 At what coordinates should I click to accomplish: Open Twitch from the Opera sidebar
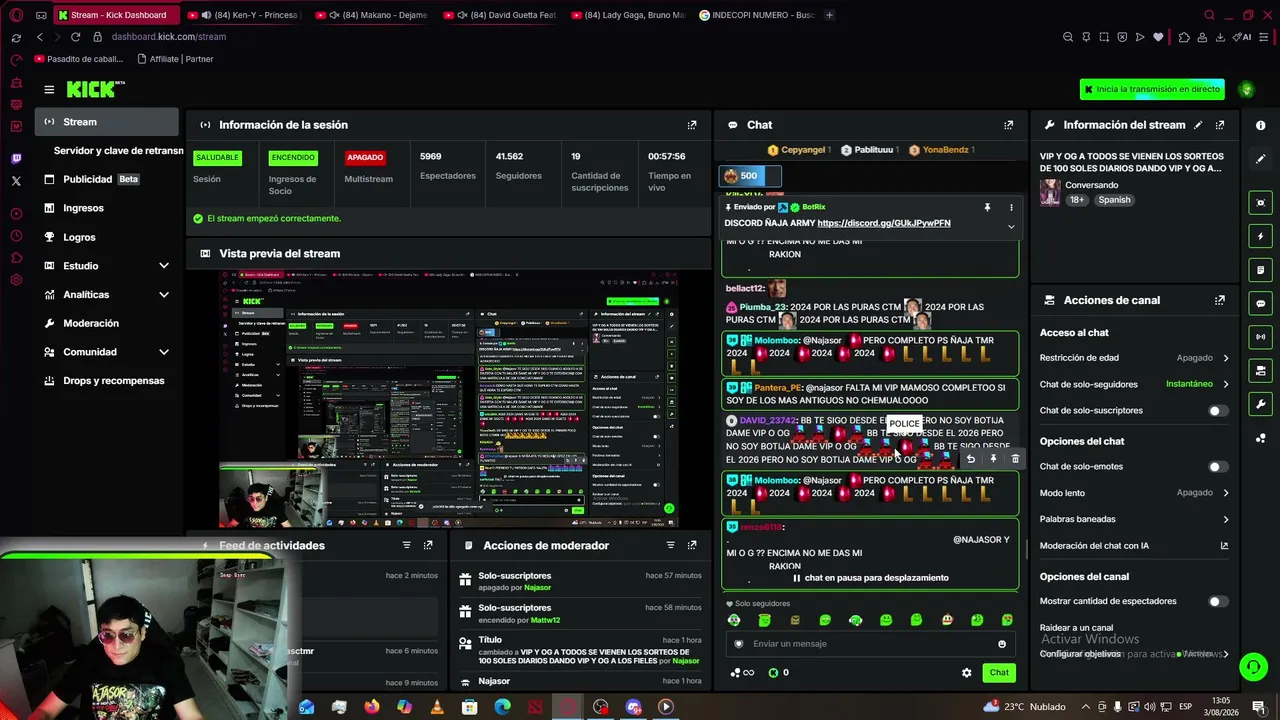coord(16,159)
